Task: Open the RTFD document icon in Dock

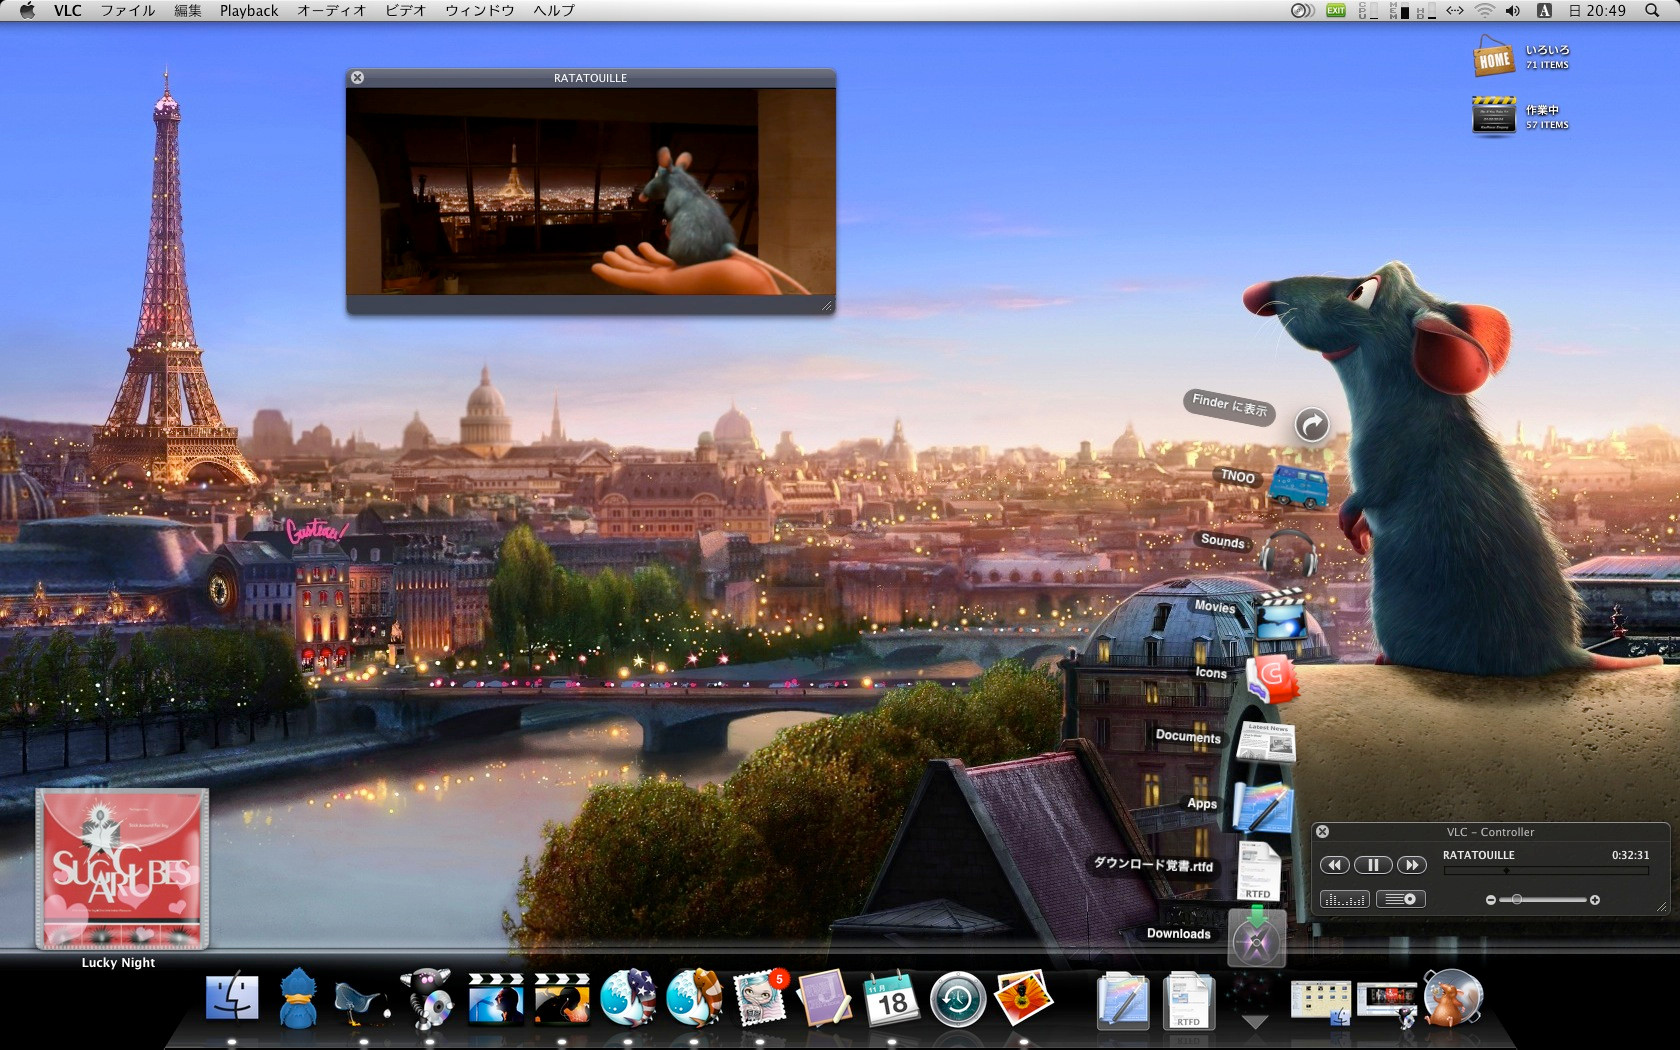Action: click(x=1189, y=1000)
